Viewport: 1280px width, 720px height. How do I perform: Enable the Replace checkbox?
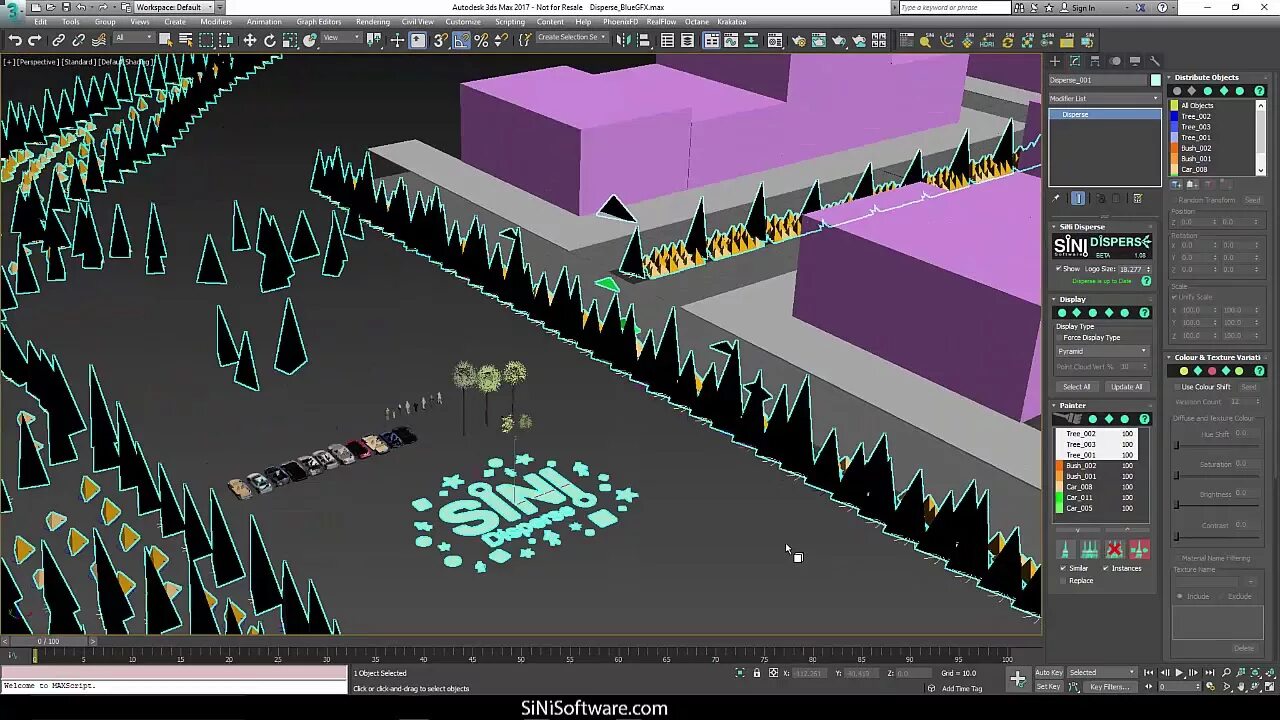pos(1063,580)
